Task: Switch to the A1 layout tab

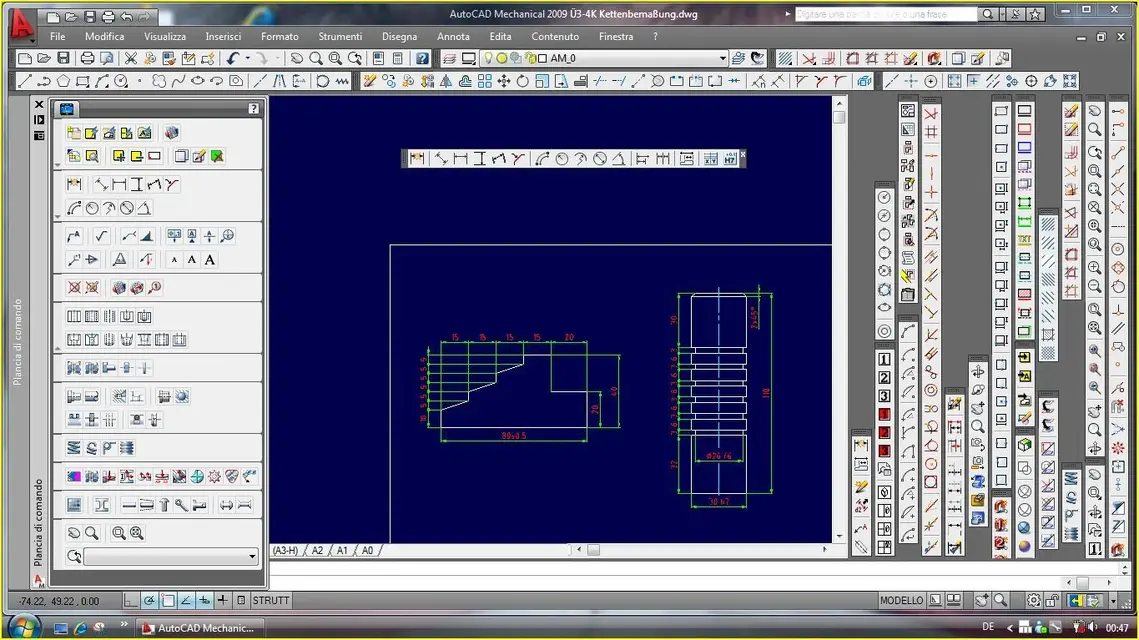Action: pyautogui.click(x=342, y=551)
